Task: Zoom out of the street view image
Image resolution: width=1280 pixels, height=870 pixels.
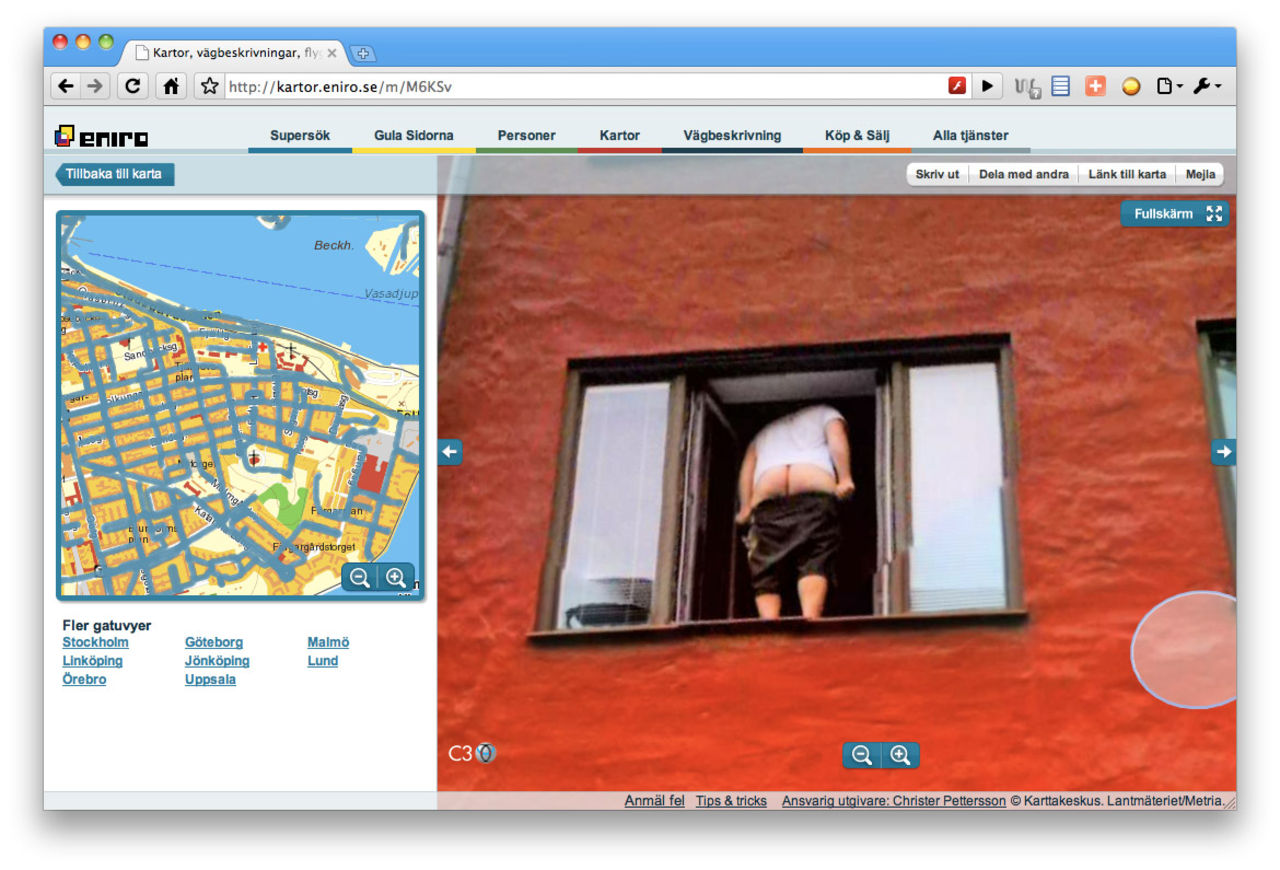Action: (x=862, y=756)
